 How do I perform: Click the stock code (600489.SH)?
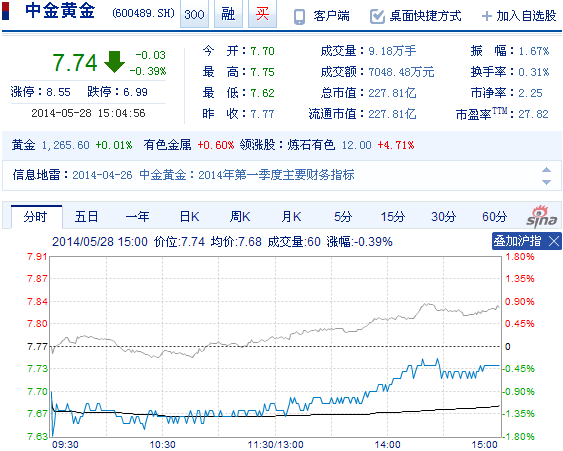coord(144,14)
